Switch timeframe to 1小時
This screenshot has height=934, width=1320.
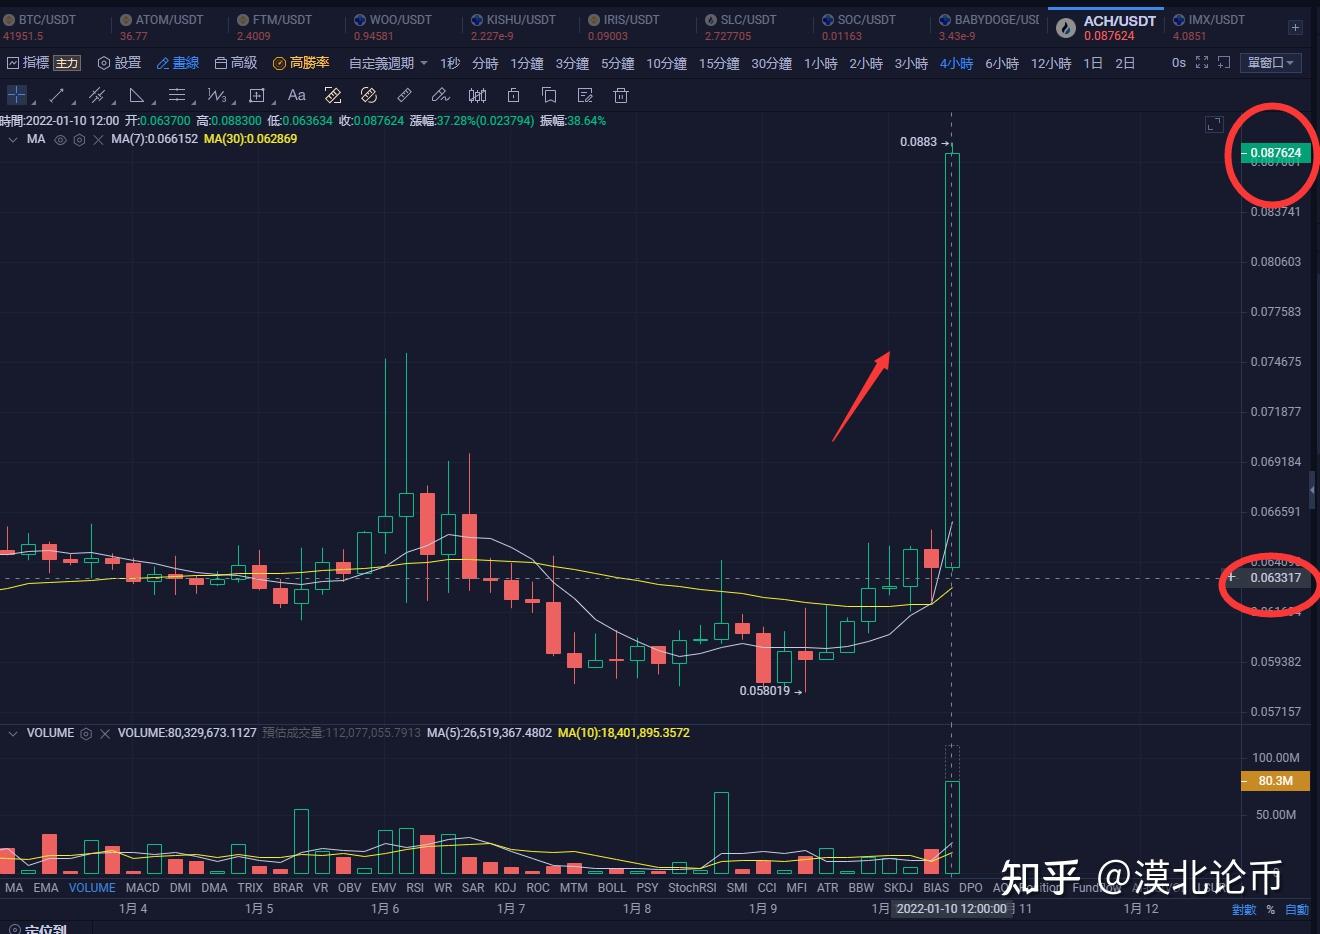pyautogui.click(x=820, y=62)
